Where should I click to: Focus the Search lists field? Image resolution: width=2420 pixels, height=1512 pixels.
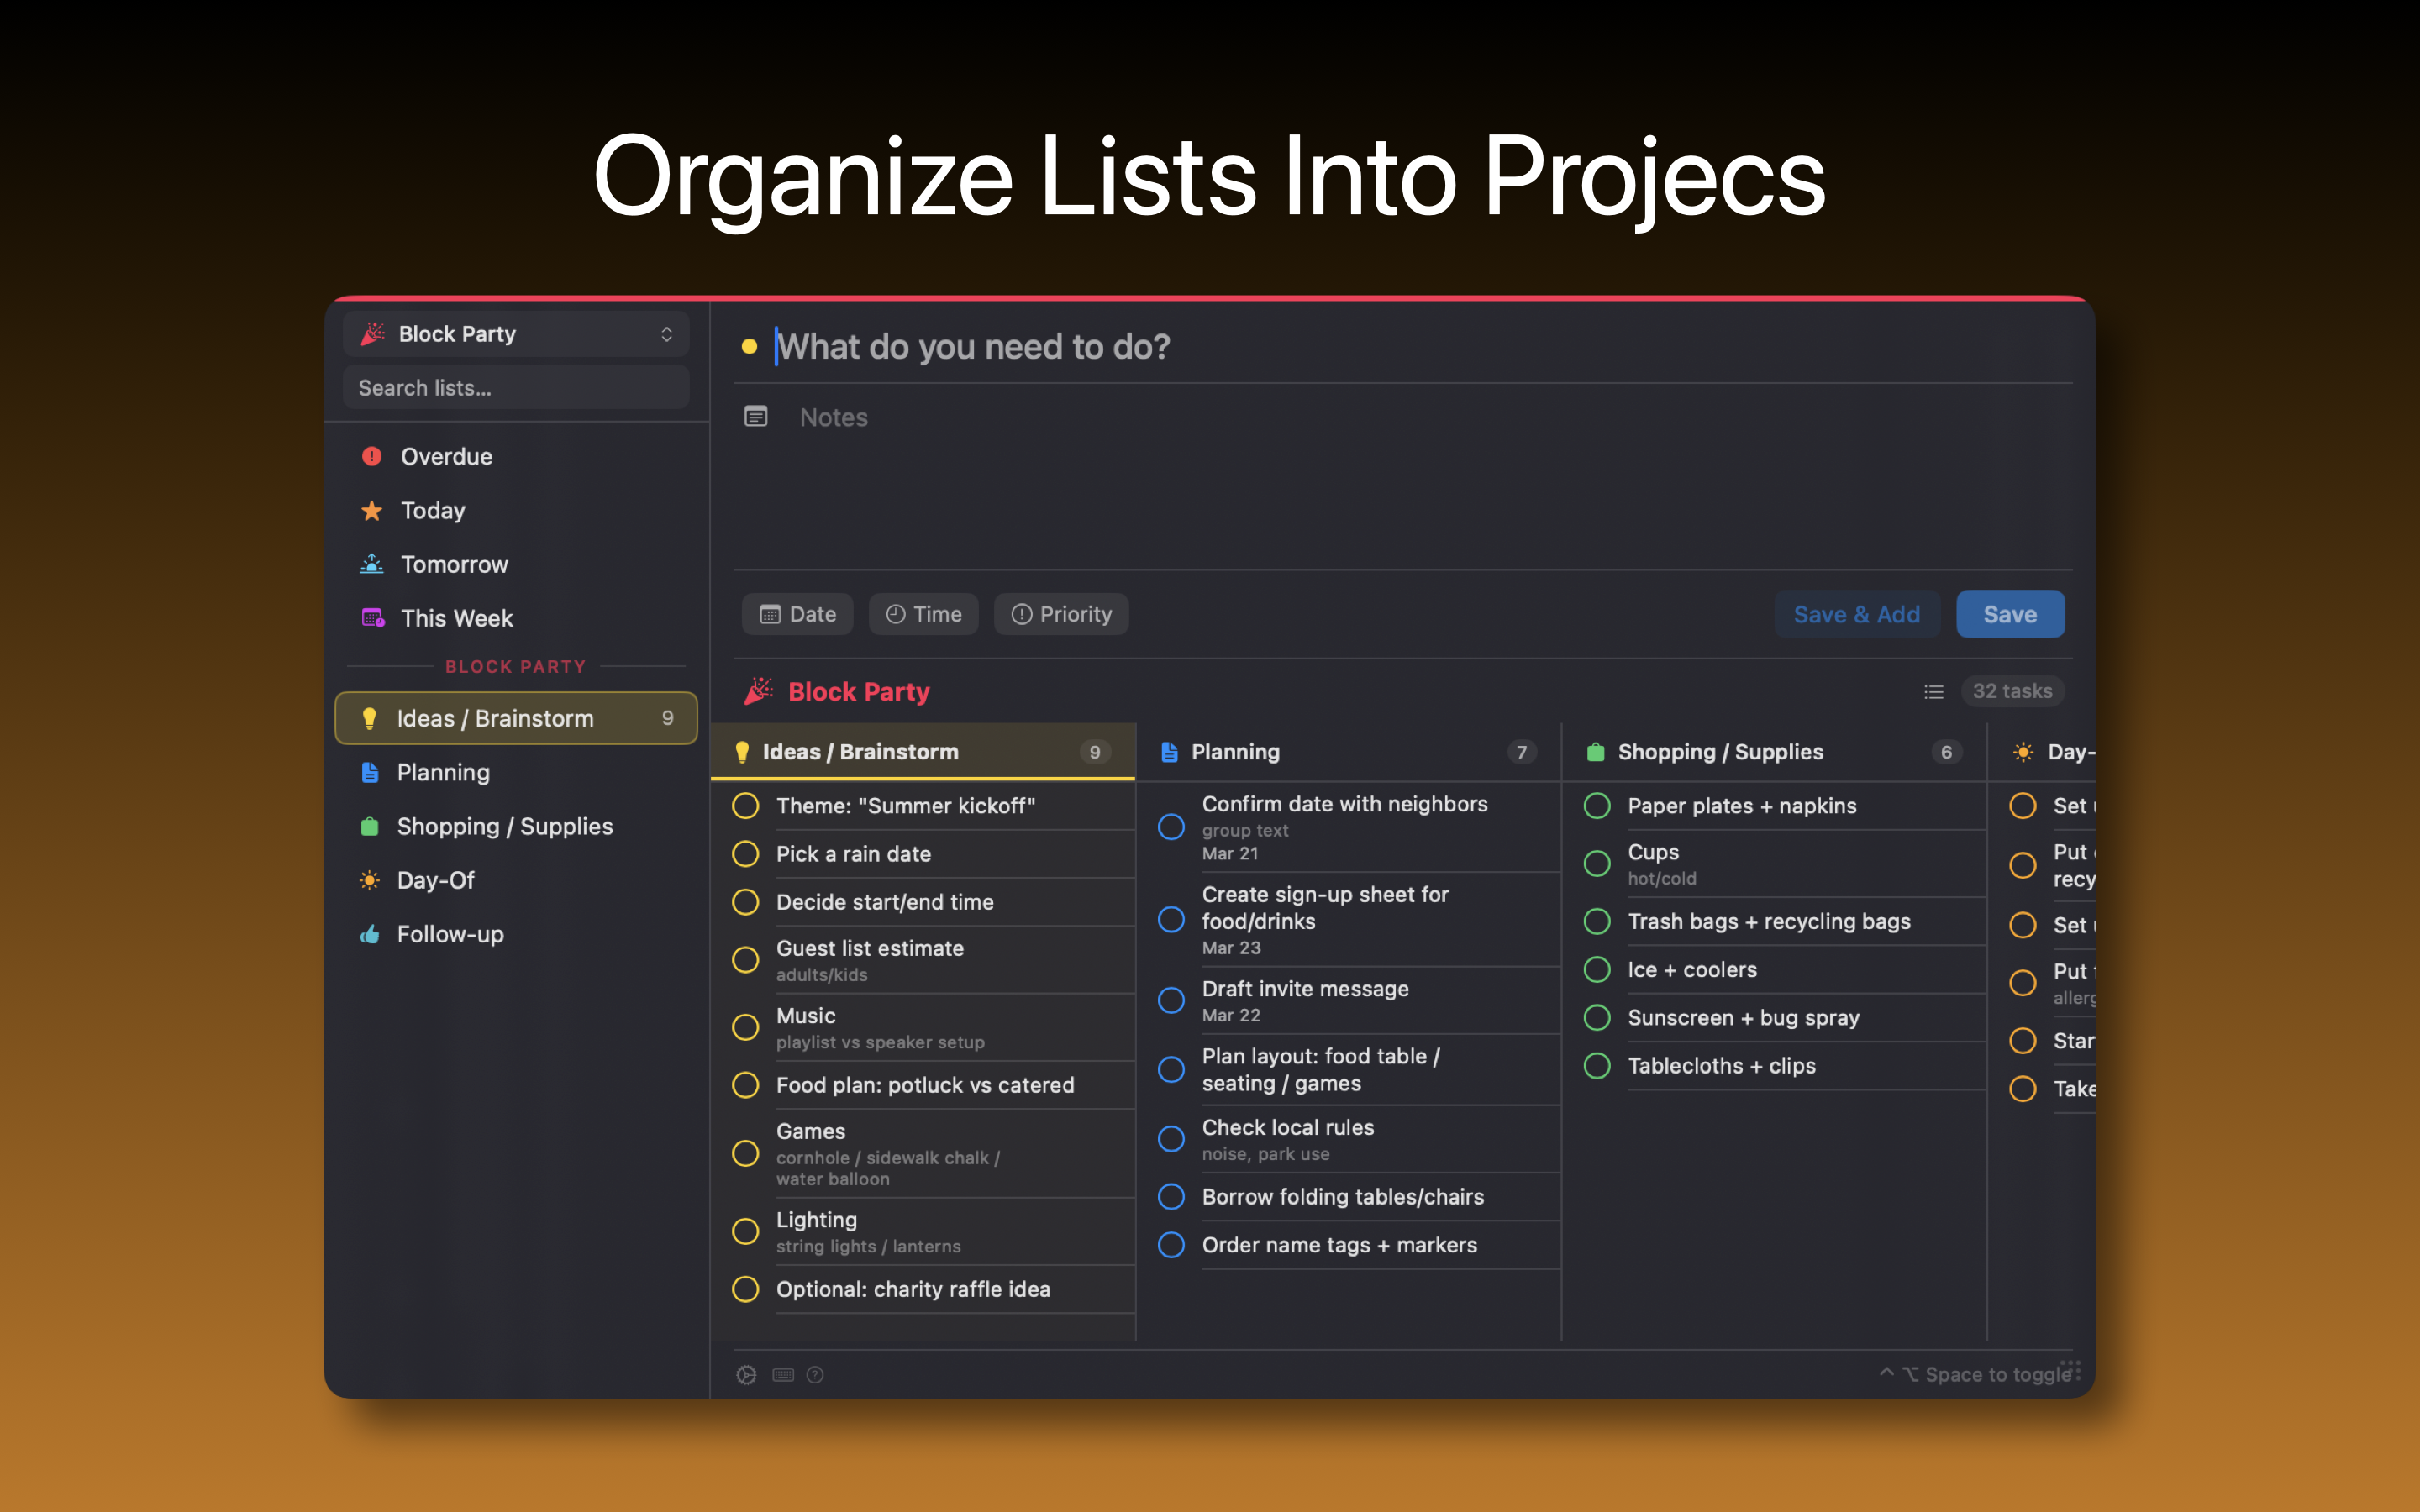516,388
